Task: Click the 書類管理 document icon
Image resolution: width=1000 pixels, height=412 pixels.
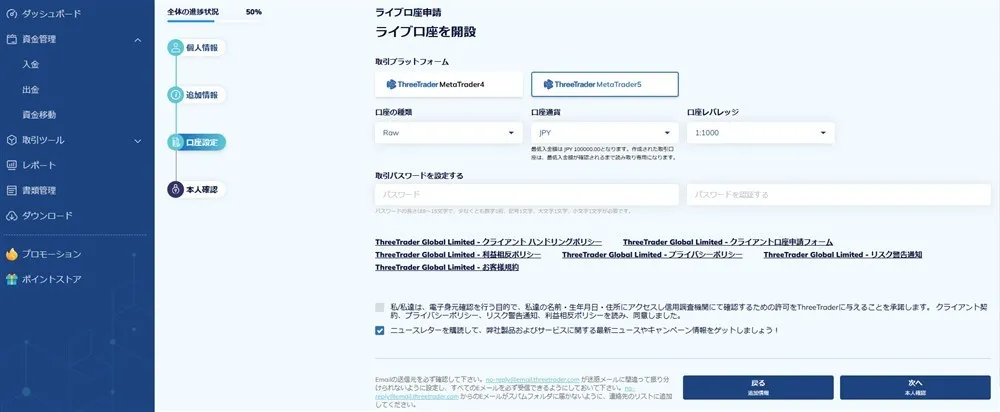Action: pos(11,191)
